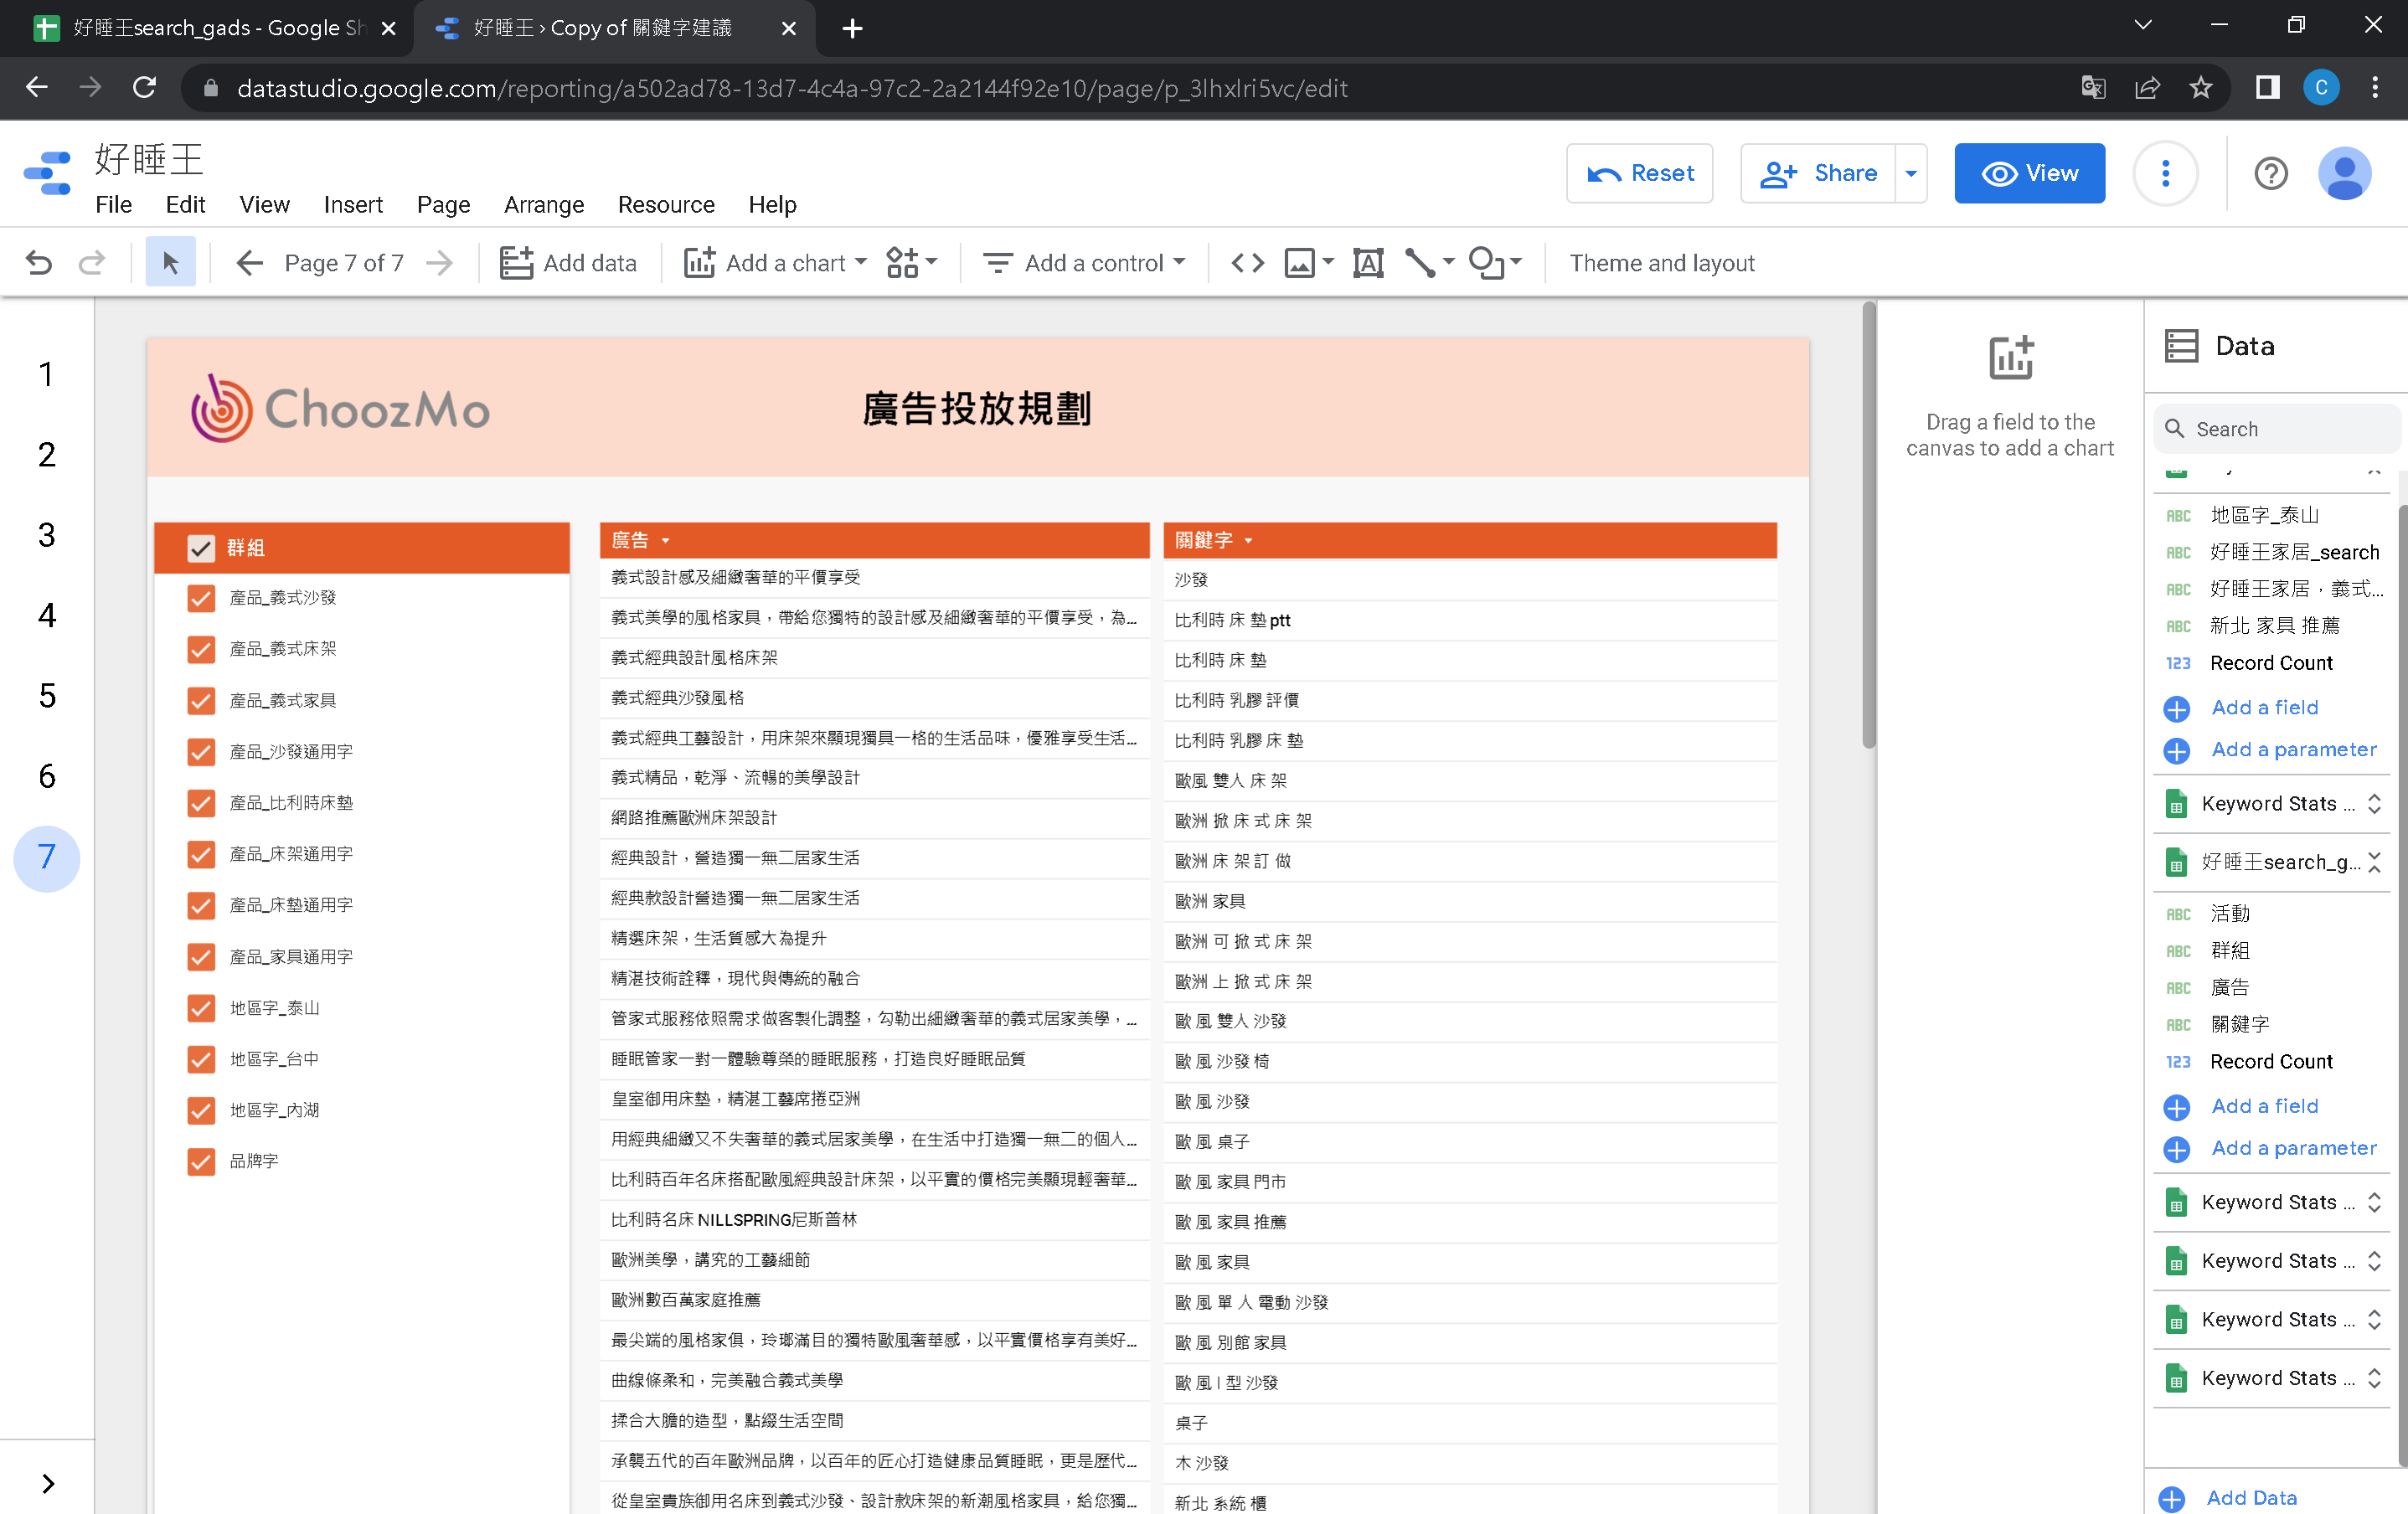Viewport: 2408px width, 1514px height.
Task: Collapse the 好睡王search_g... data source
Action: tap(2374, 862)
